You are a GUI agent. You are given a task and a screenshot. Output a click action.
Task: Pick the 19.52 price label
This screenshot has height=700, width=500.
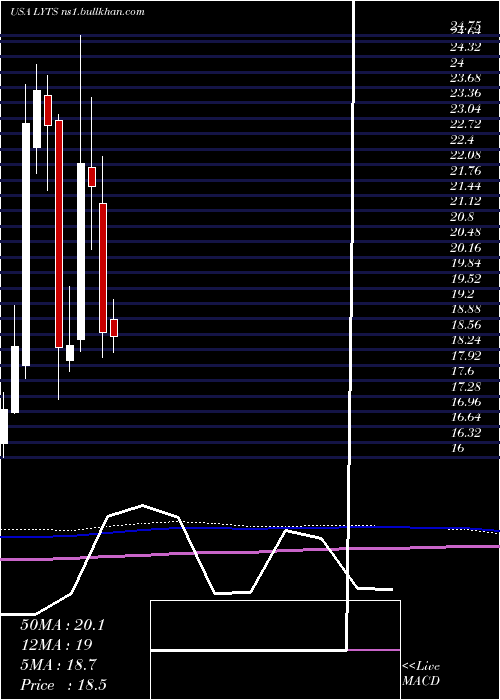pos(466,279)
